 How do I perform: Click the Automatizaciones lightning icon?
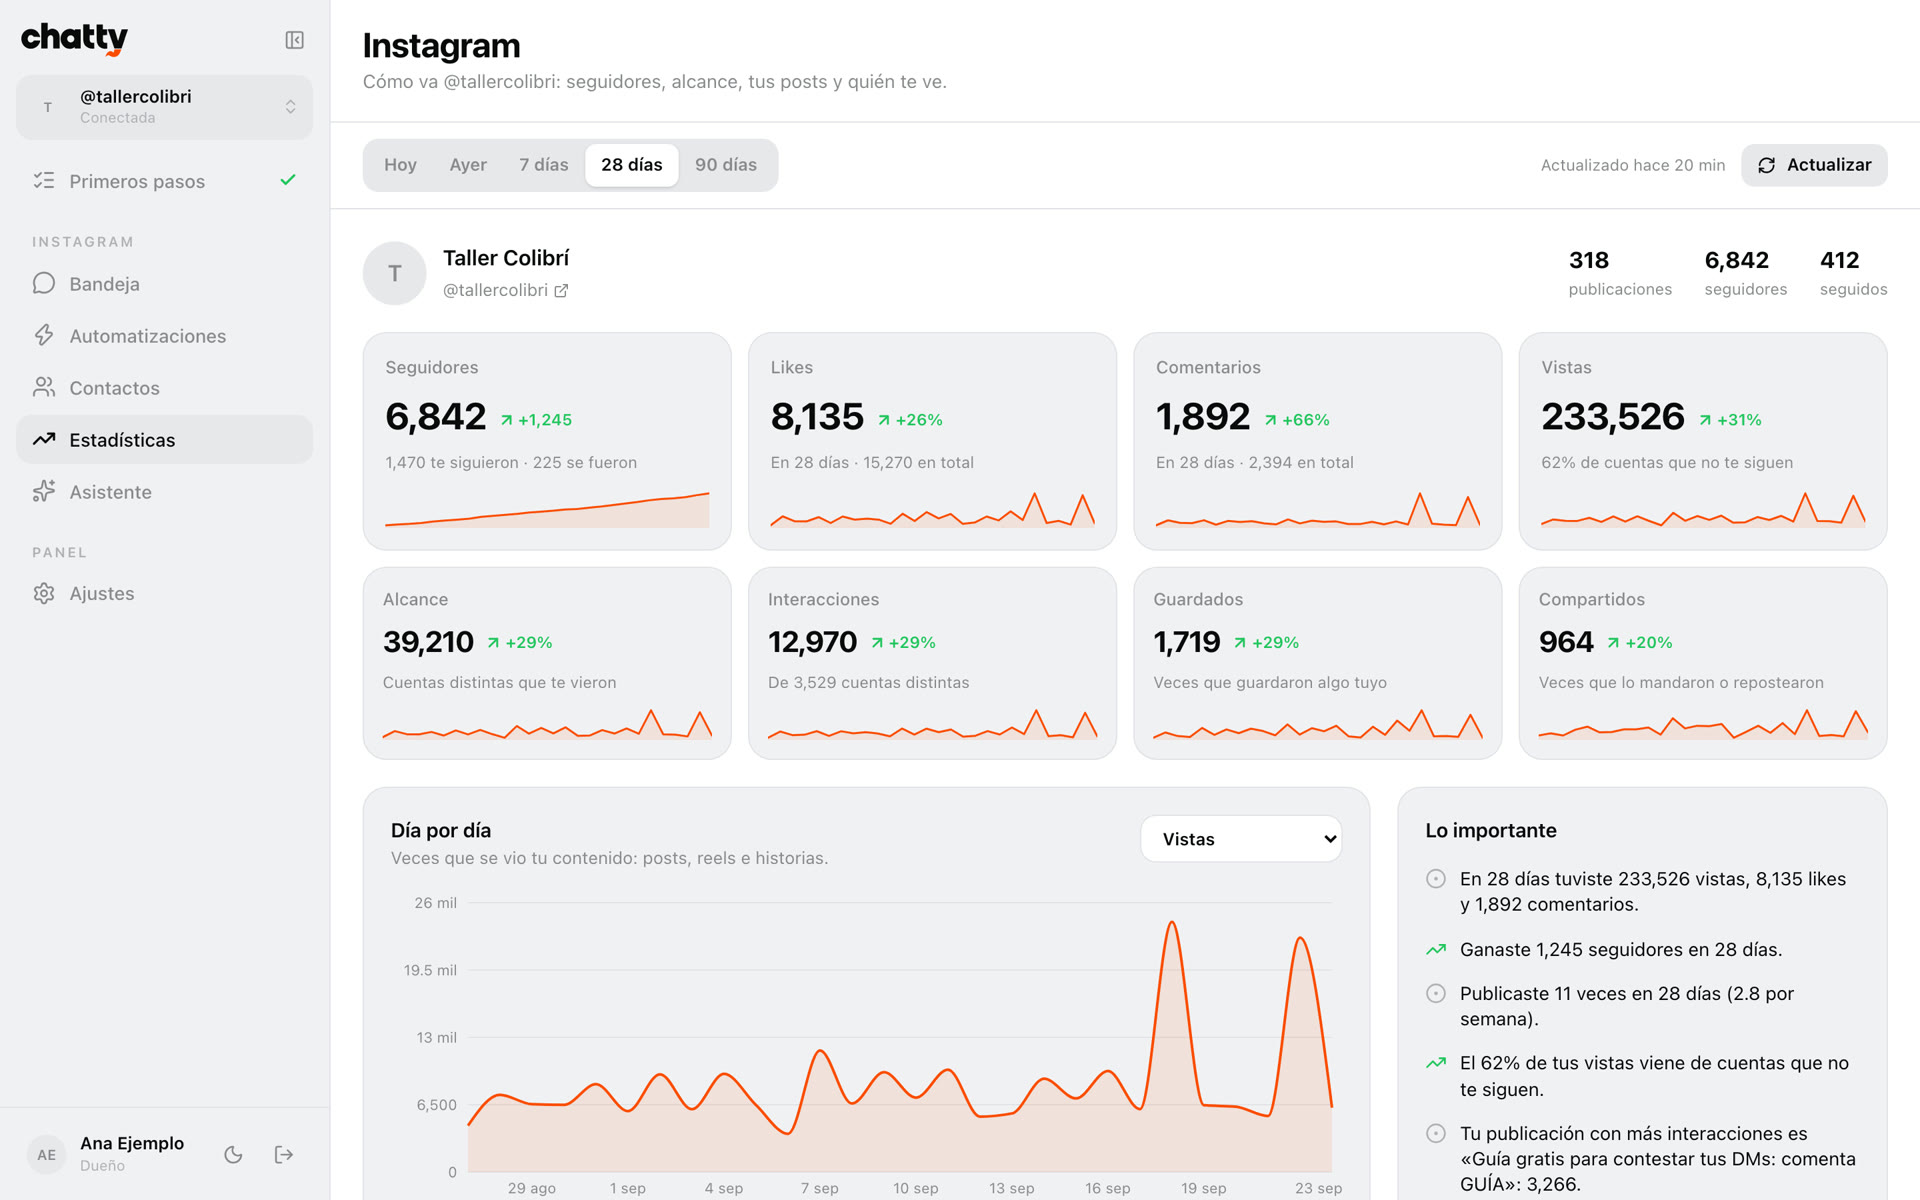point(44,335)
